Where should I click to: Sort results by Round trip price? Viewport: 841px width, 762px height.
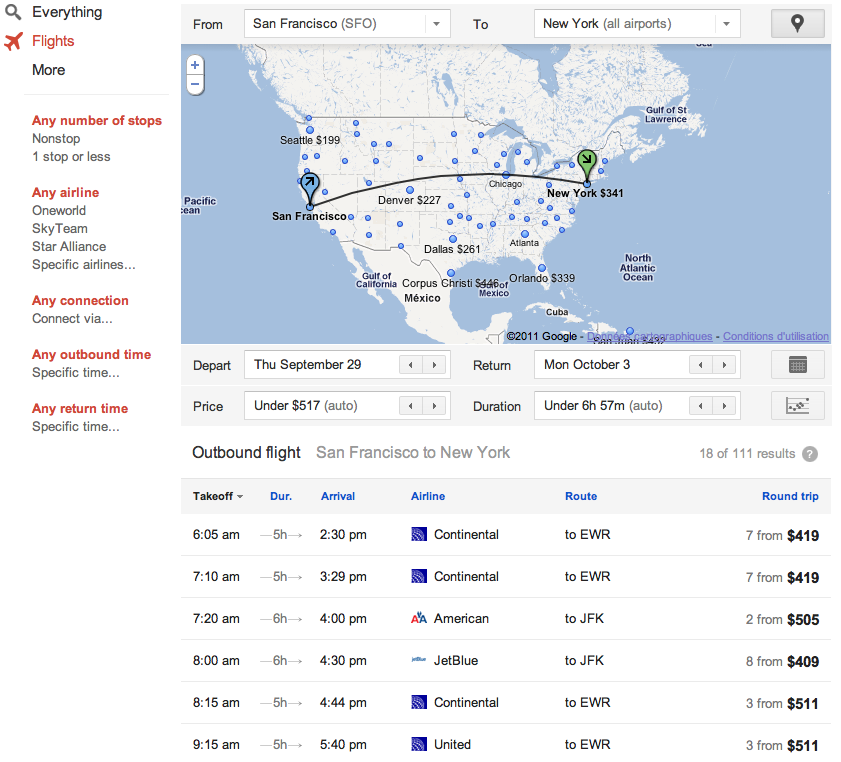[x=790, y=497]
